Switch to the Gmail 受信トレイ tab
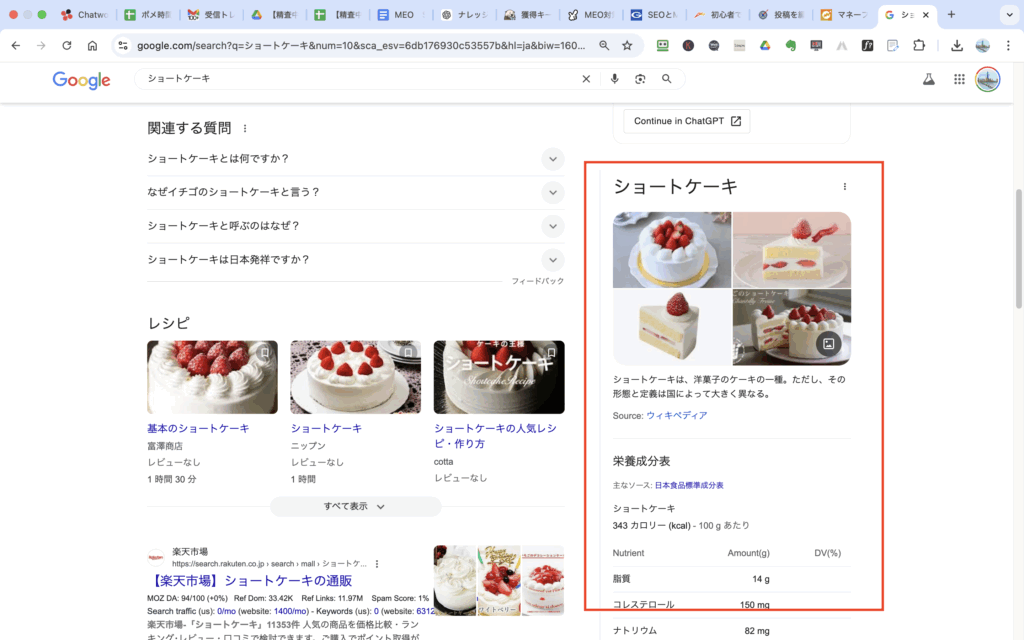The image size is (1024, 640). [210, 14]
